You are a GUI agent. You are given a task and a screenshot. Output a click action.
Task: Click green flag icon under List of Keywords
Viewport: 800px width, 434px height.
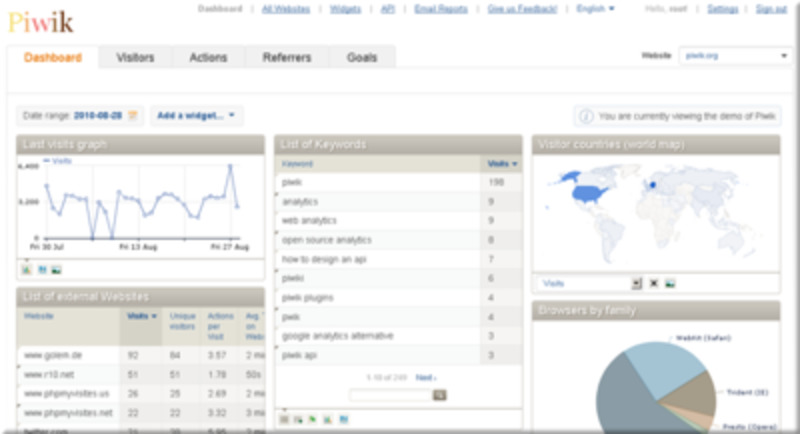(313, 419)
